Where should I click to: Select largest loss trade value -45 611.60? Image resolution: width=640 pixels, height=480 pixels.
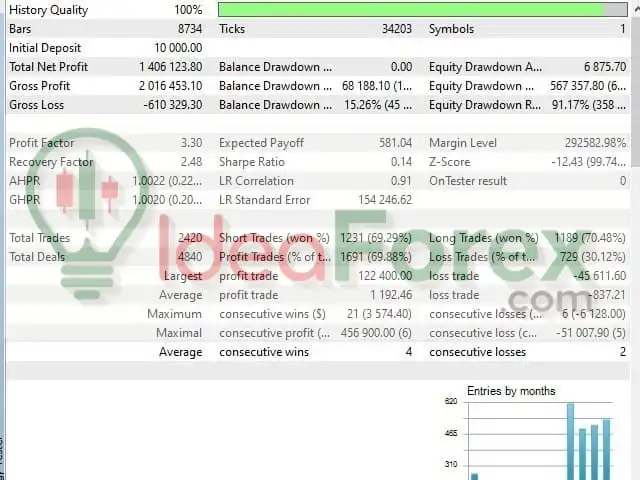[600, 276]
